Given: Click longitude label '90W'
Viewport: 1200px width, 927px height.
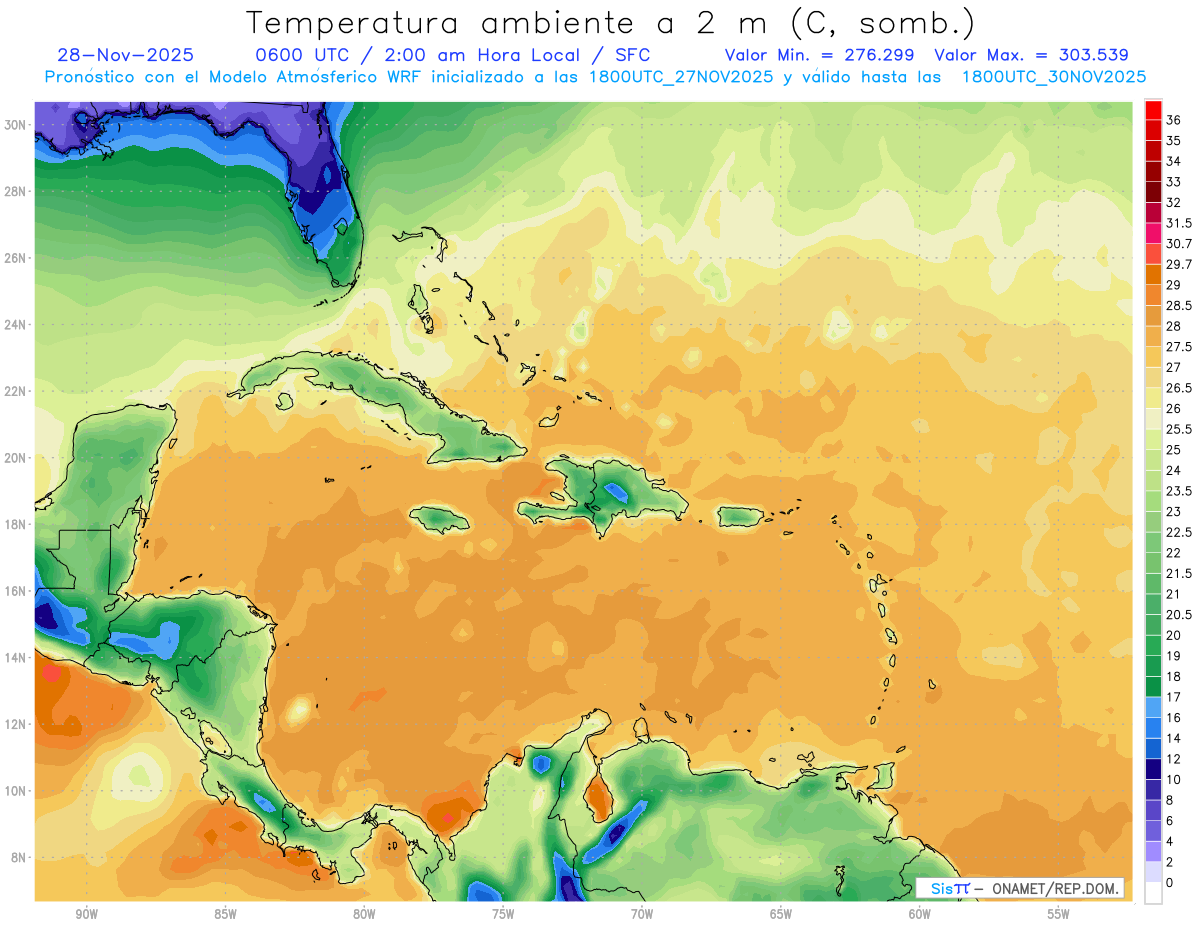Looking at the screenshot, I should point(86,914).
